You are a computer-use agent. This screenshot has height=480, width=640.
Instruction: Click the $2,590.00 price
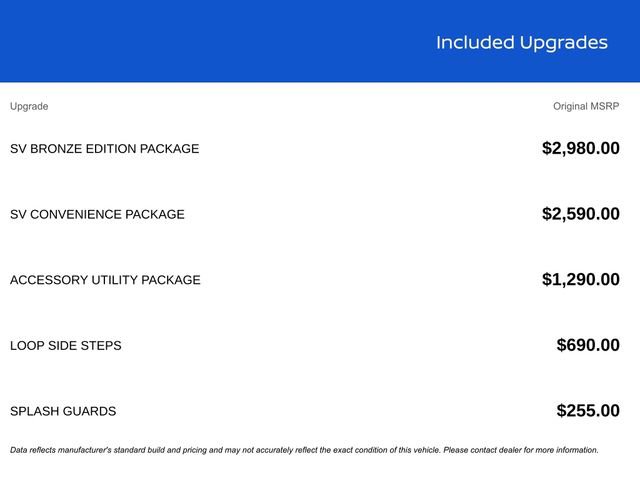pyautogui.click(x=580, y=214)
